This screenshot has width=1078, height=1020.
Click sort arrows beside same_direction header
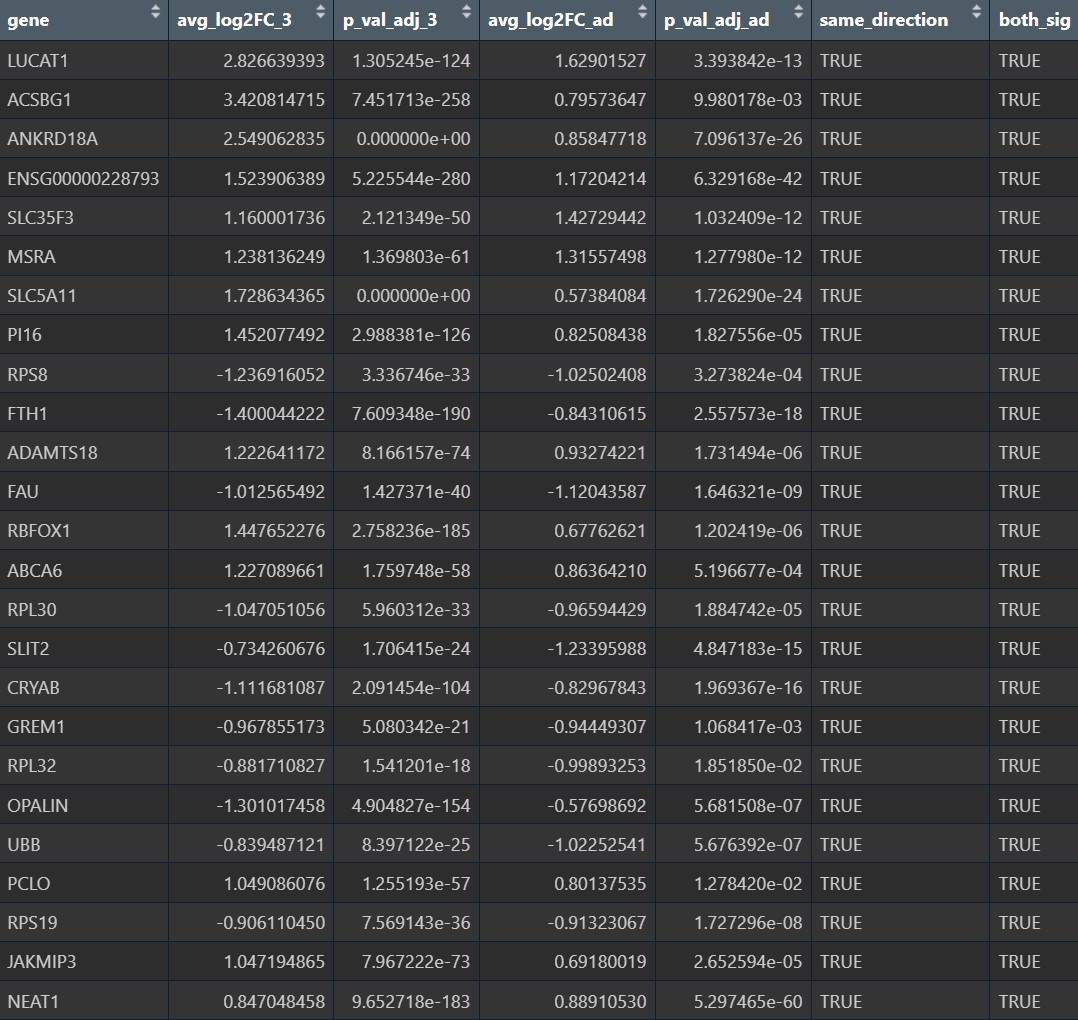pyautogui.click(x=976, y=13)
